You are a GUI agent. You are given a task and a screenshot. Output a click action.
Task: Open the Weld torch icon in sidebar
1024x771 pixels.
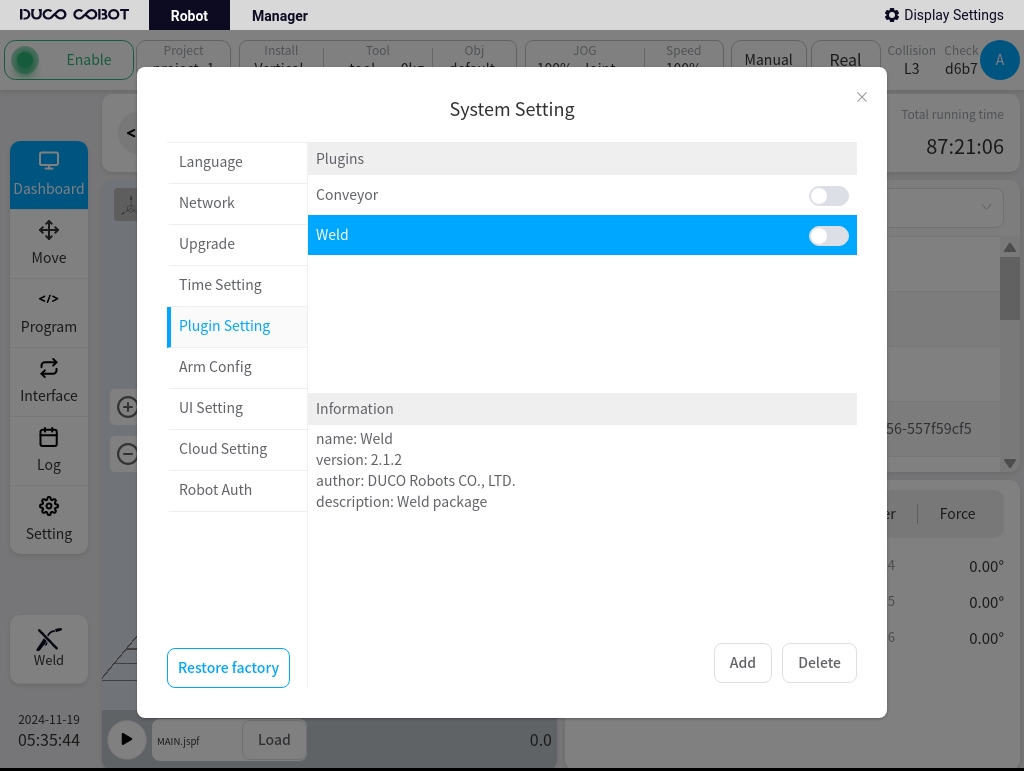pos(49,639)
